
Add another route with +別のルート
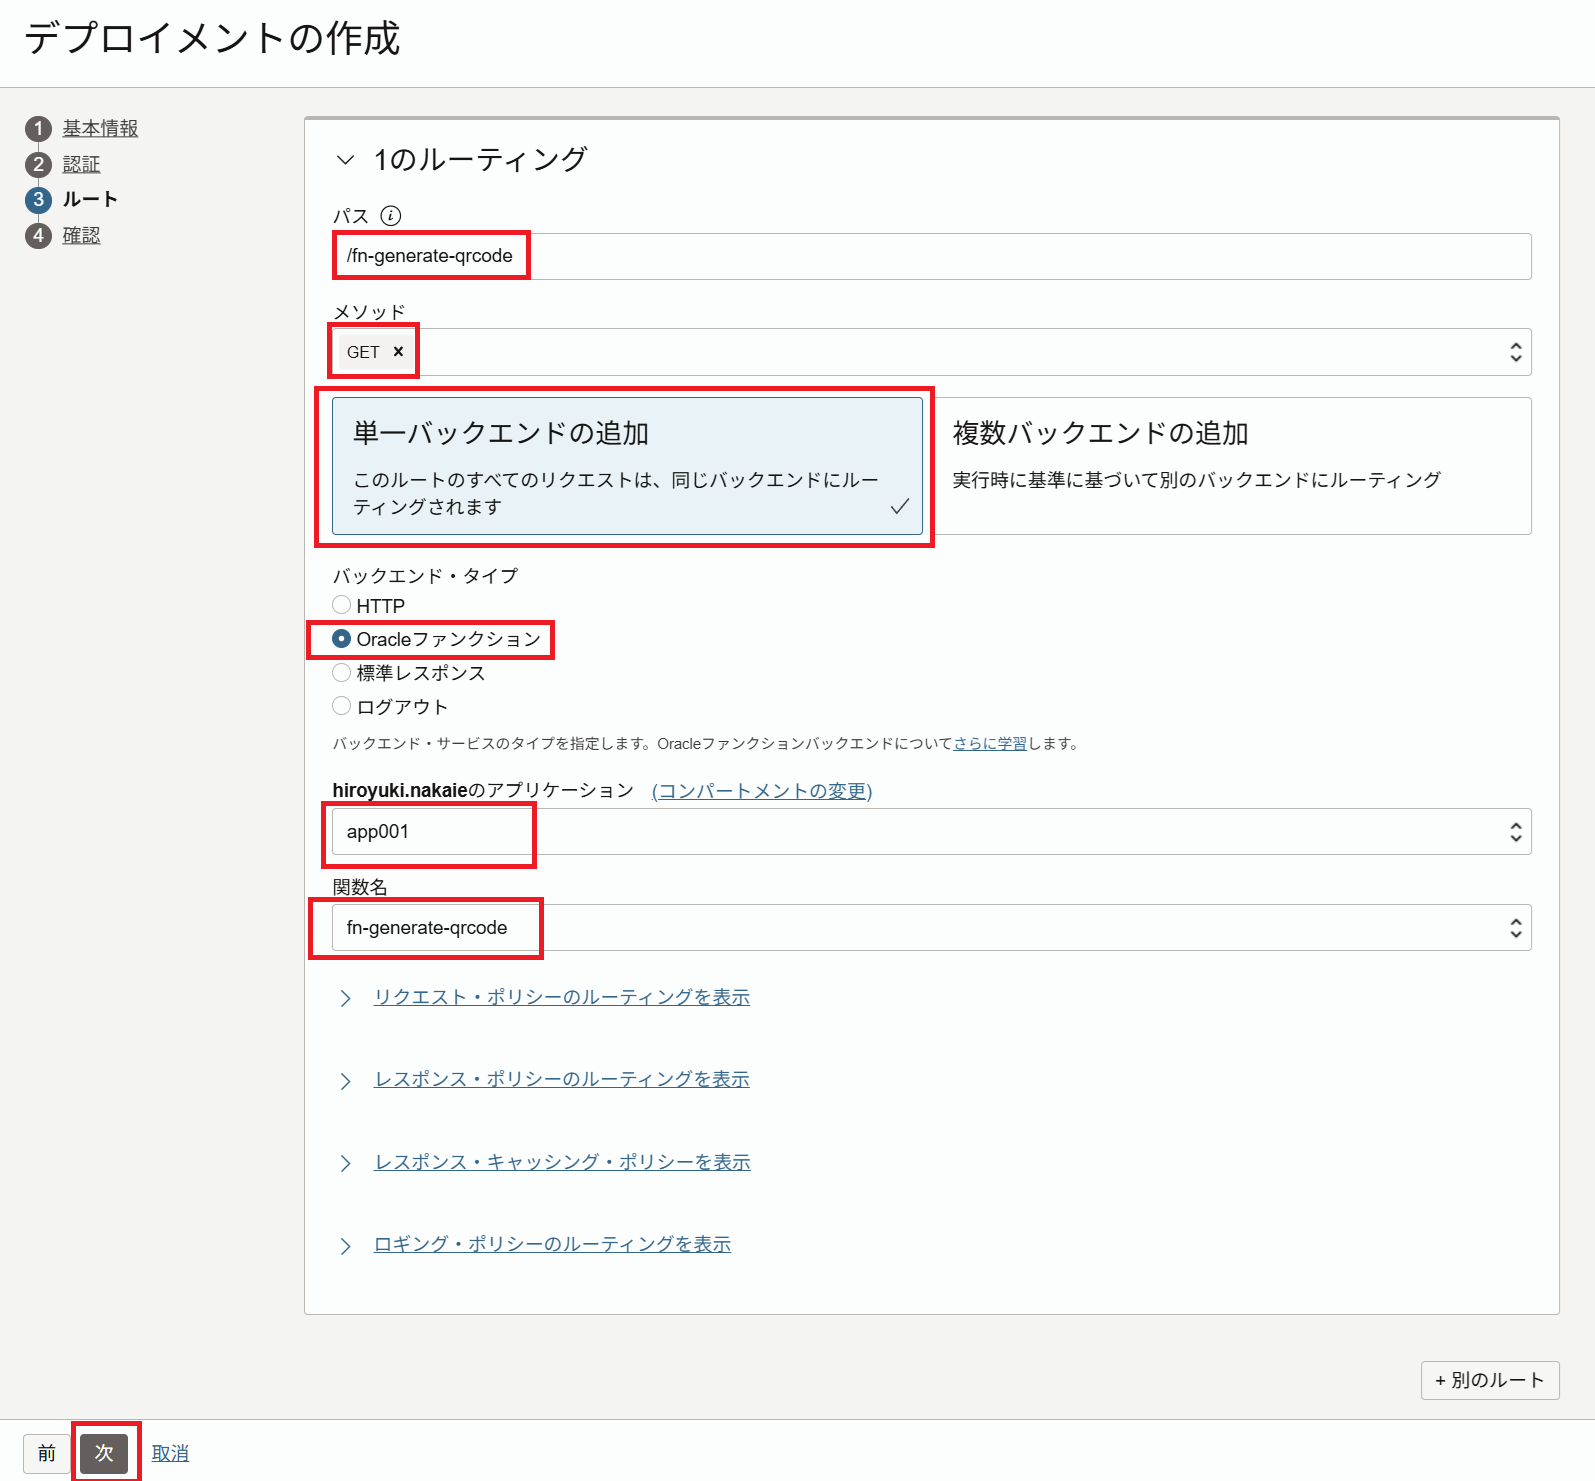pos(1489,1380)
